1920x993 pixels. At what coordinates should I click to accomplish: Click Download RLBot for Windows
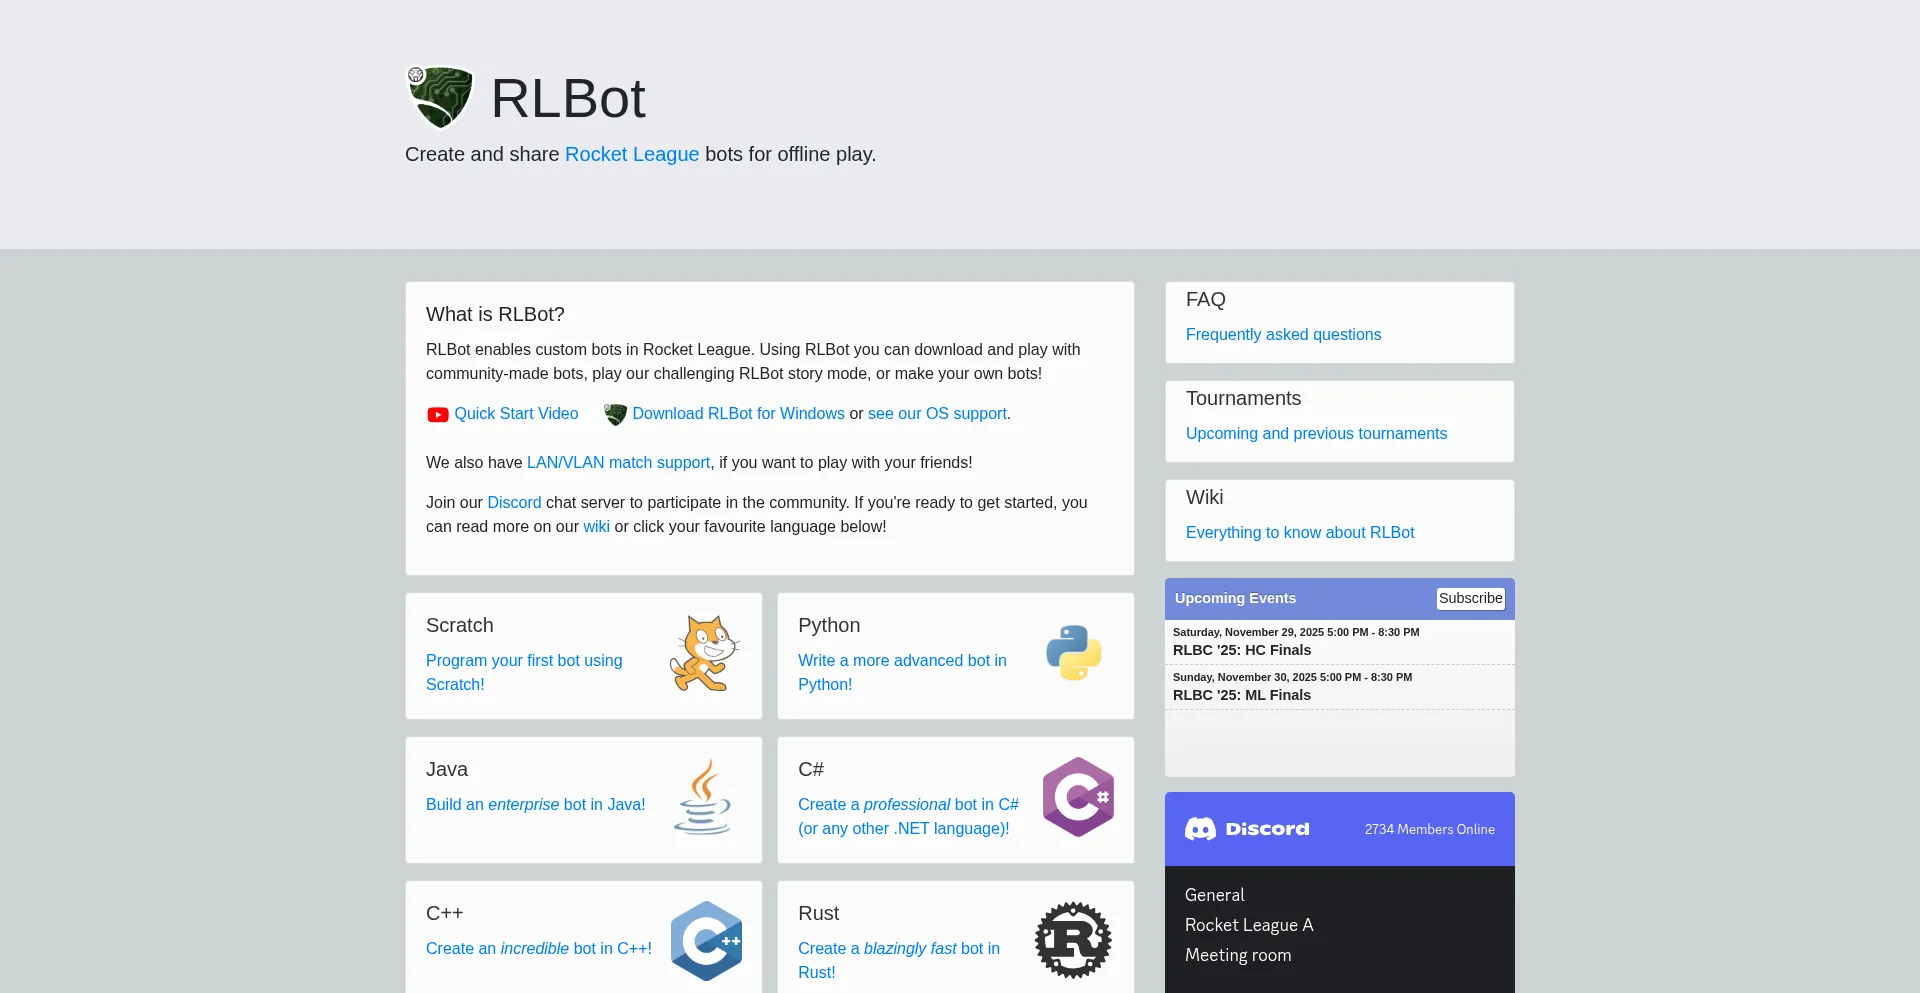[x=738, y=413]
